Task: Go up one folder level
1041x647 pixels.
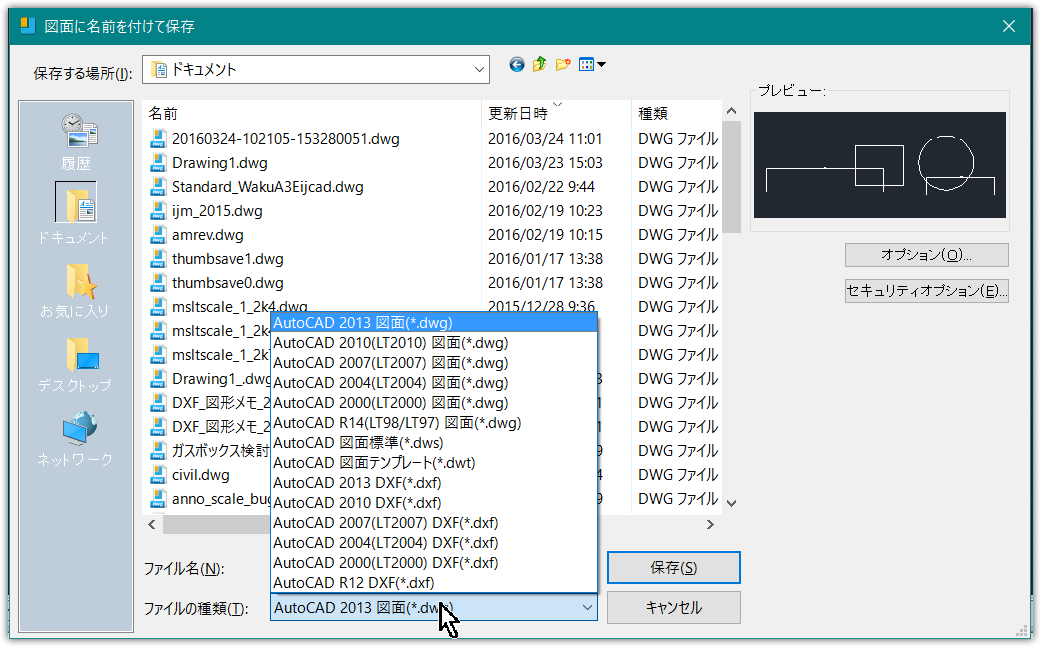Action: tap(539, 64)
